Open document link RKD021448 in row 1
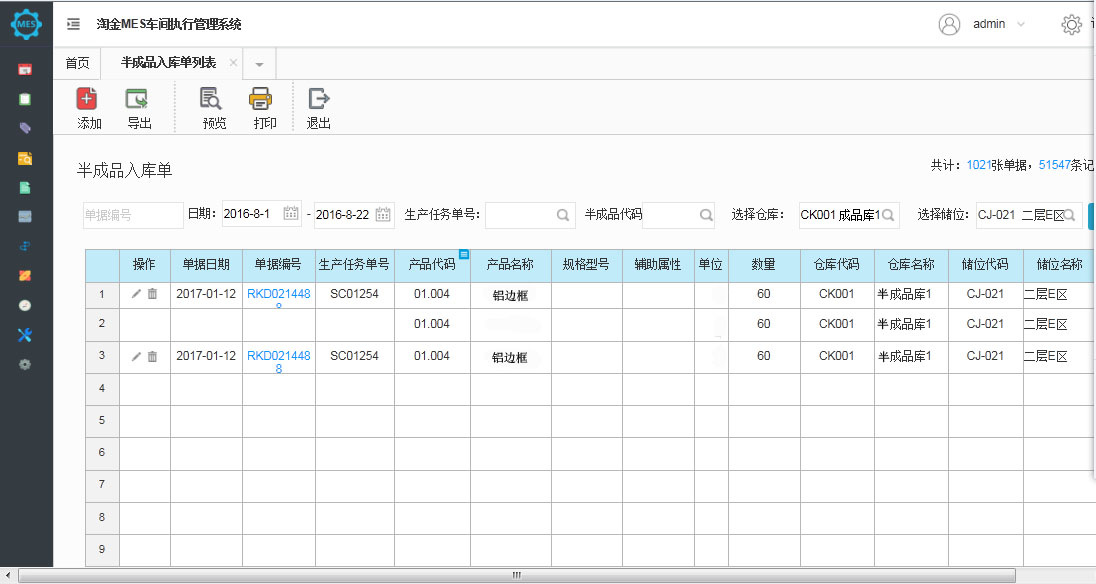The width and height of the screenshot is (1096, 584). pyautogui.click(x=278, y=294)
